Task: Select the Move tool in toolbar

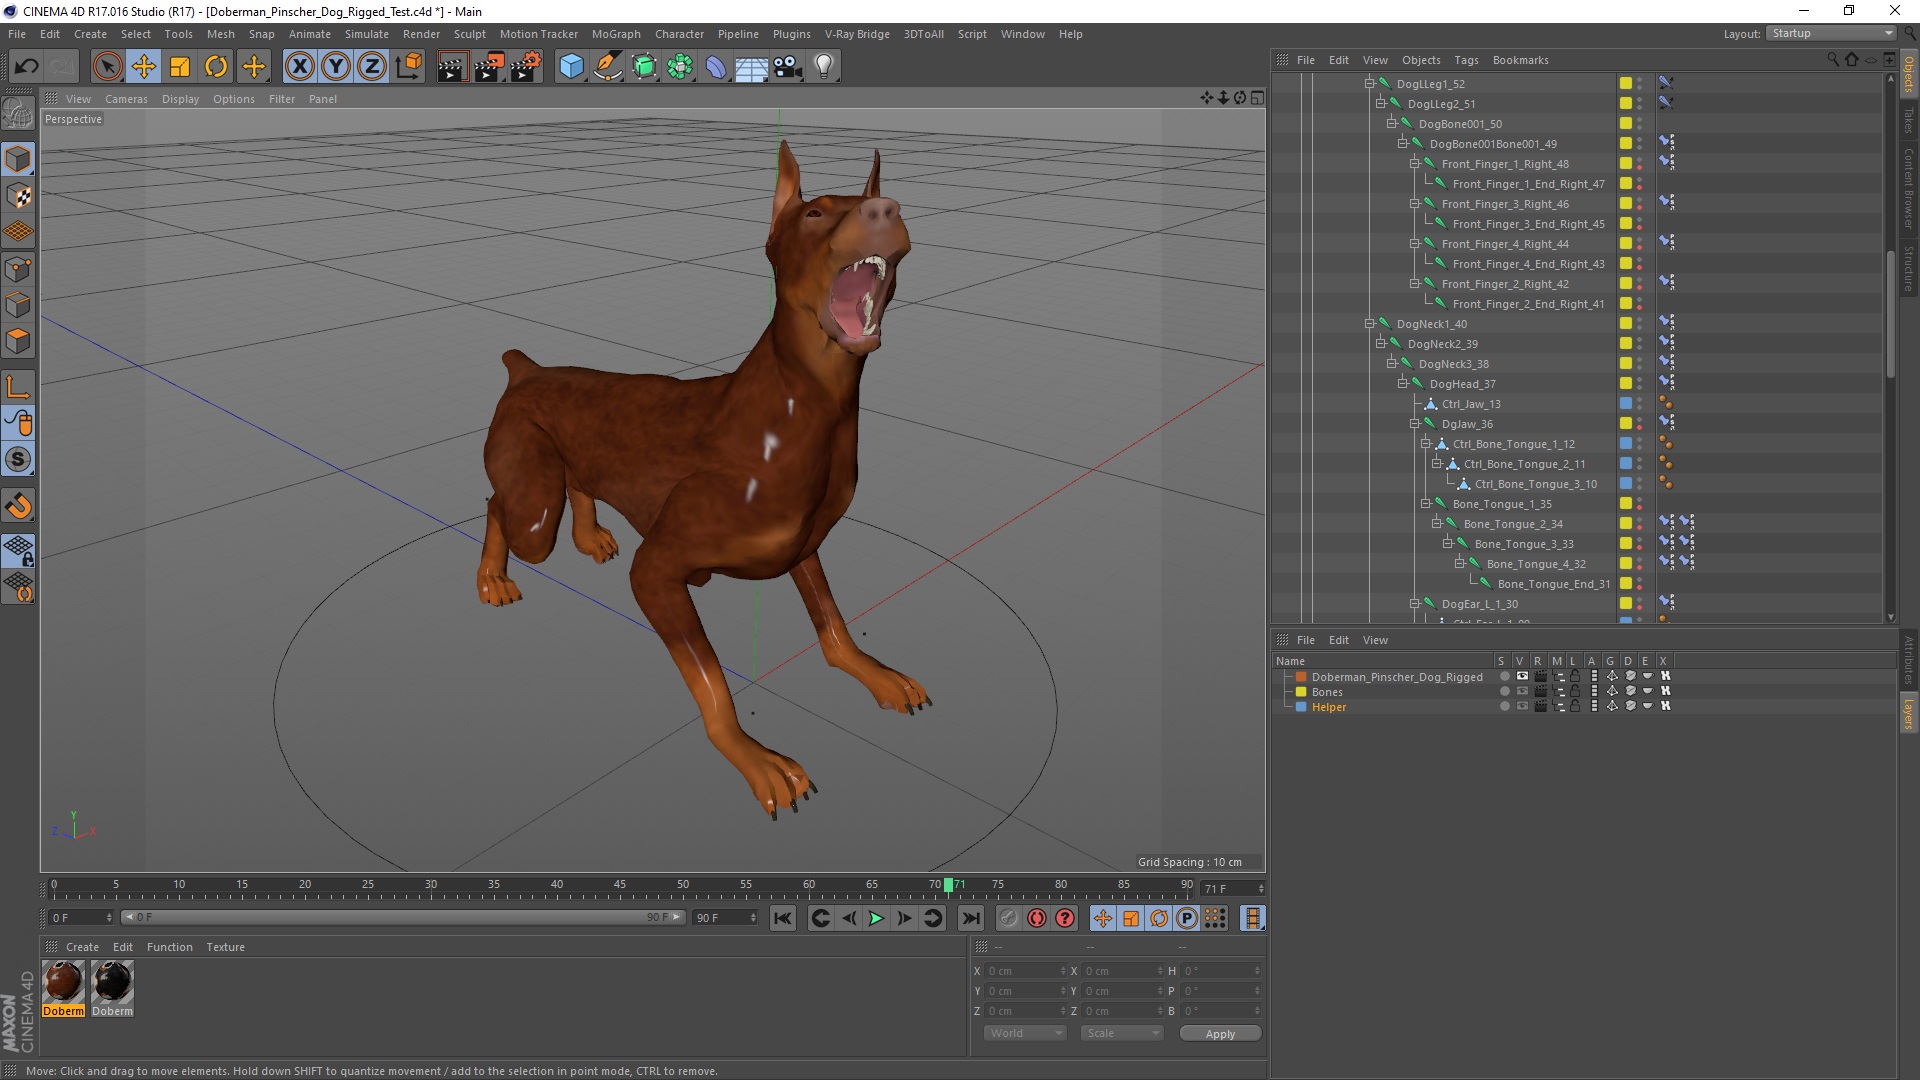Action: (x=143, y=67)
